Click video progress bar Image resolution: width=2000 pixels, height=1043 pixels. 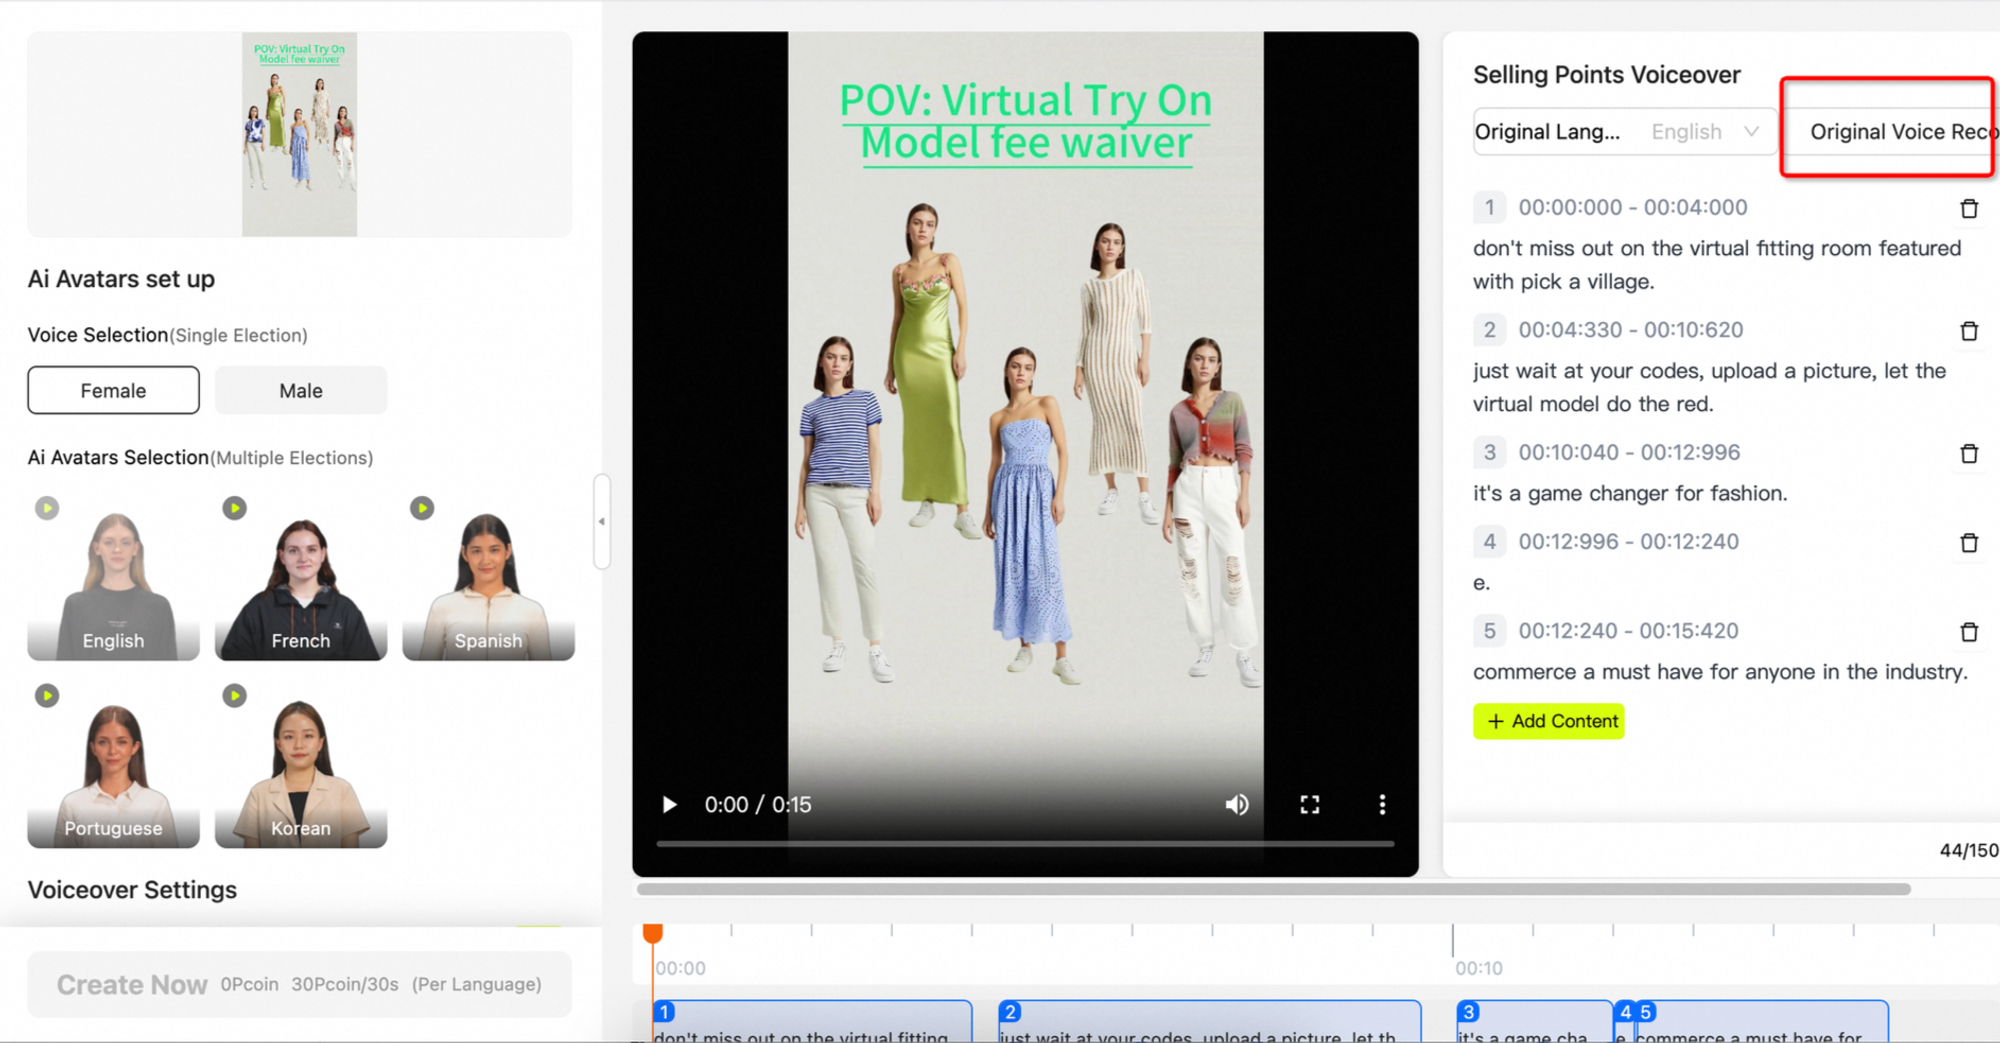tap(1025, 844)
